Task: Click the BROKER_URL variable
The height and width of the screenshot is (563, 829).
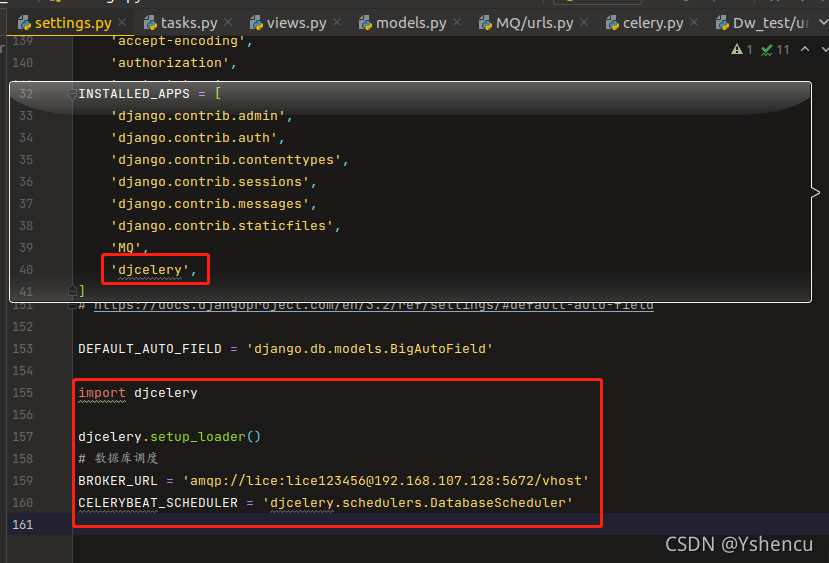Action: tap(117, 481)
